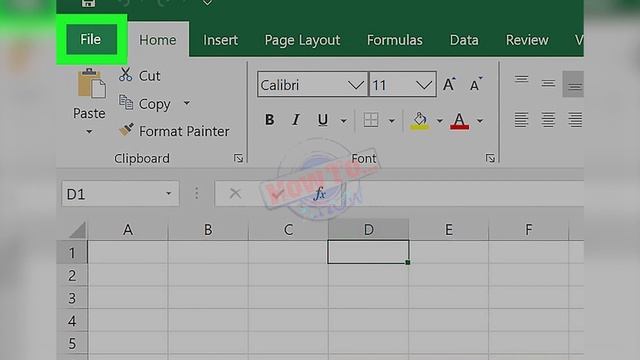Toggle Italic formatting
640x360 pixels.
[296, 120]
